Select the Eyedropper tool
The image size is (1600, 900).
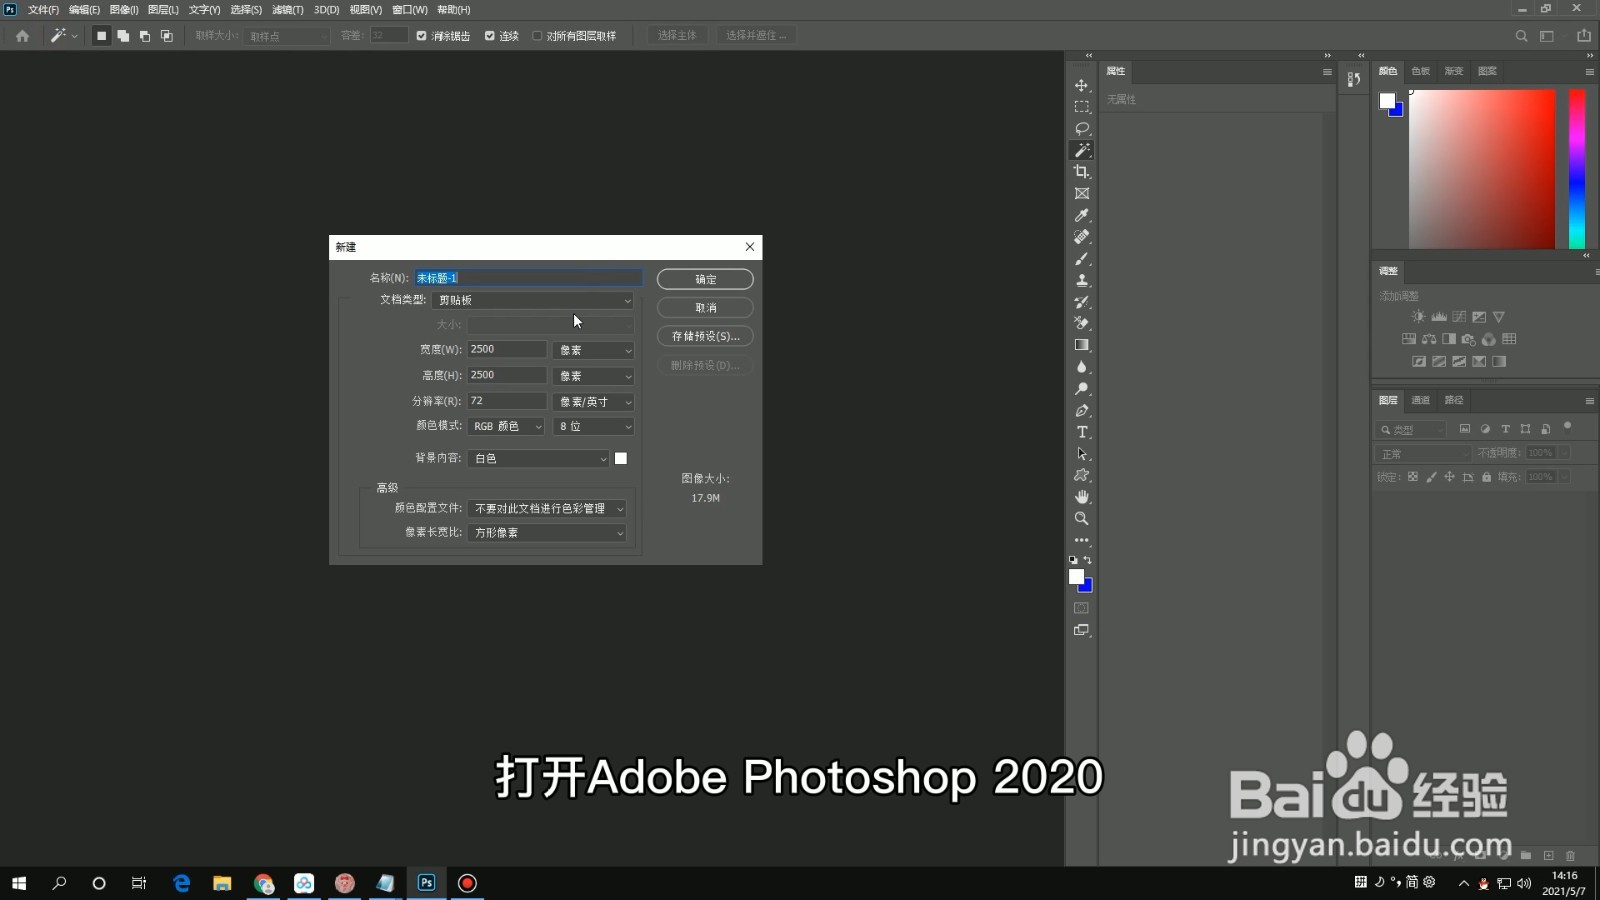tap(1081, 215)
